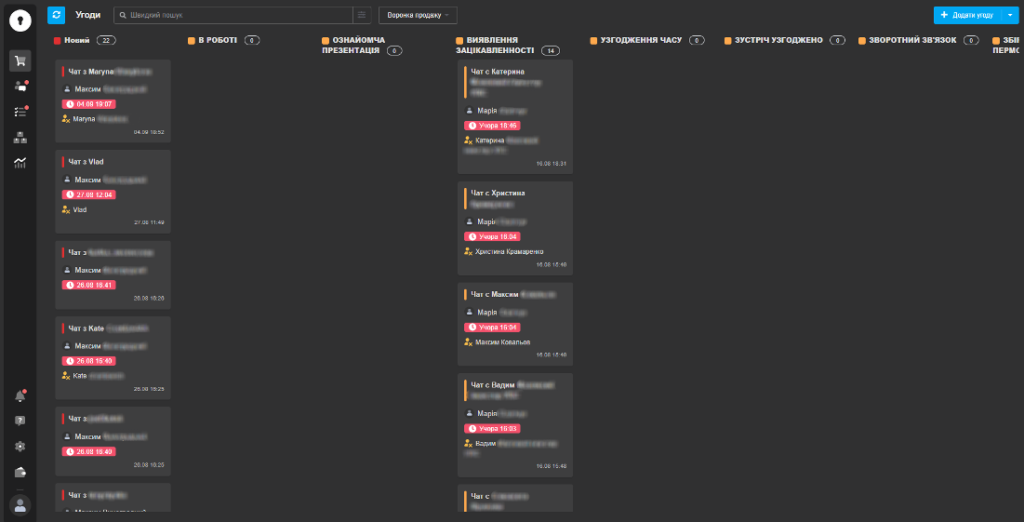The height and width of the screenshot is (522, 1024).
Task: Click the Додати угоду button
Action: (x=966, y=15)
